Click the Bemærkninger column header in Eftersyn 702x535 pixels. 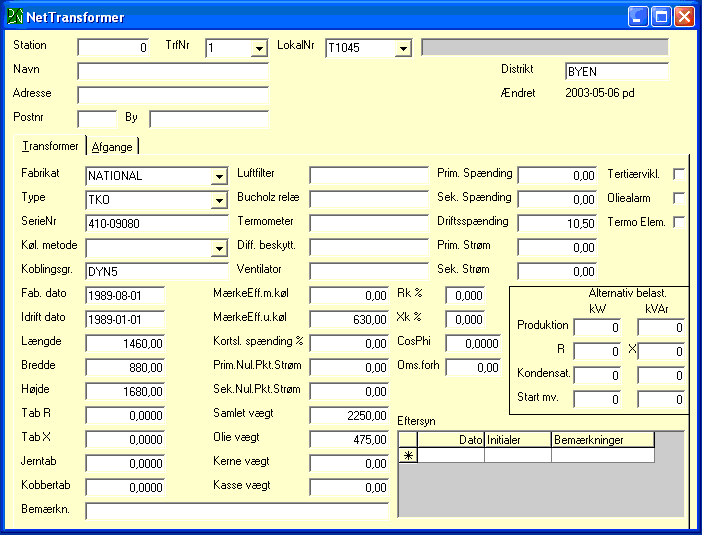pos(602,439)
